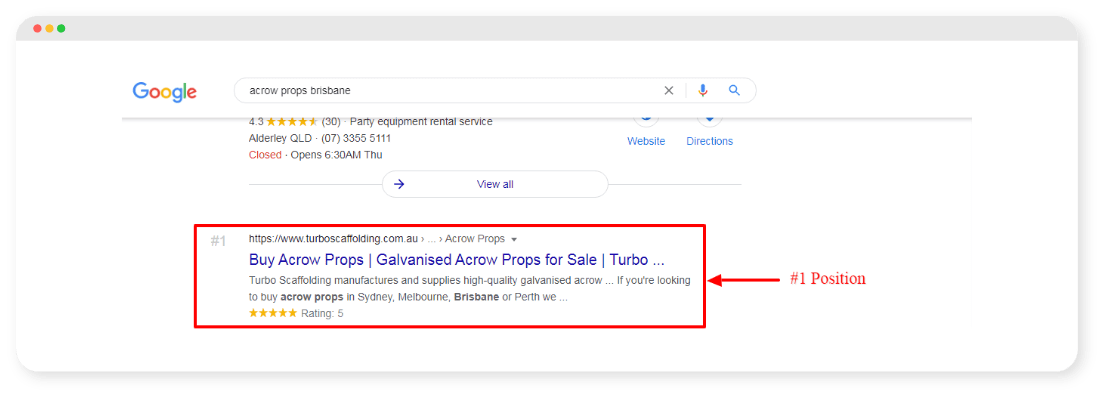The image size is (1104, 398).
Task: Start voice search with the microphone icon
Action: tap(703, 90)
